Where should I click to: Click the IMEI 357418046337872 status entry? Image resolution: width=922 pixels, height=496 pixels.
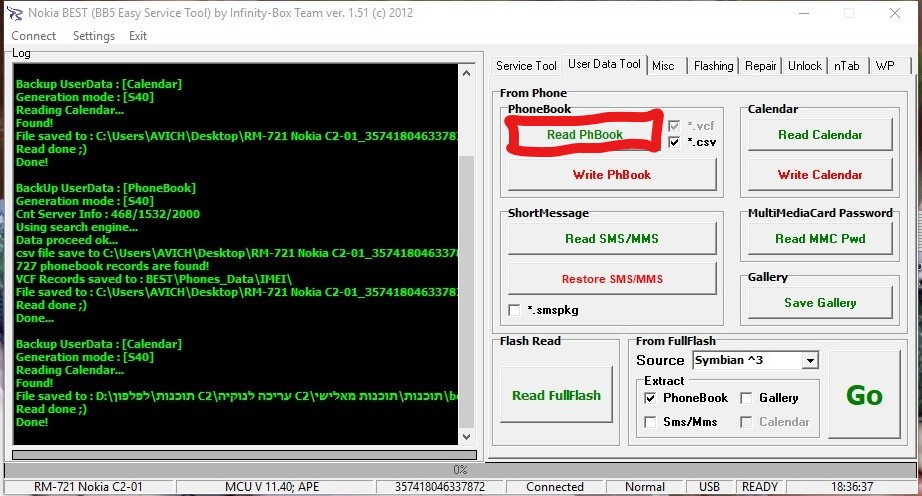440,487
